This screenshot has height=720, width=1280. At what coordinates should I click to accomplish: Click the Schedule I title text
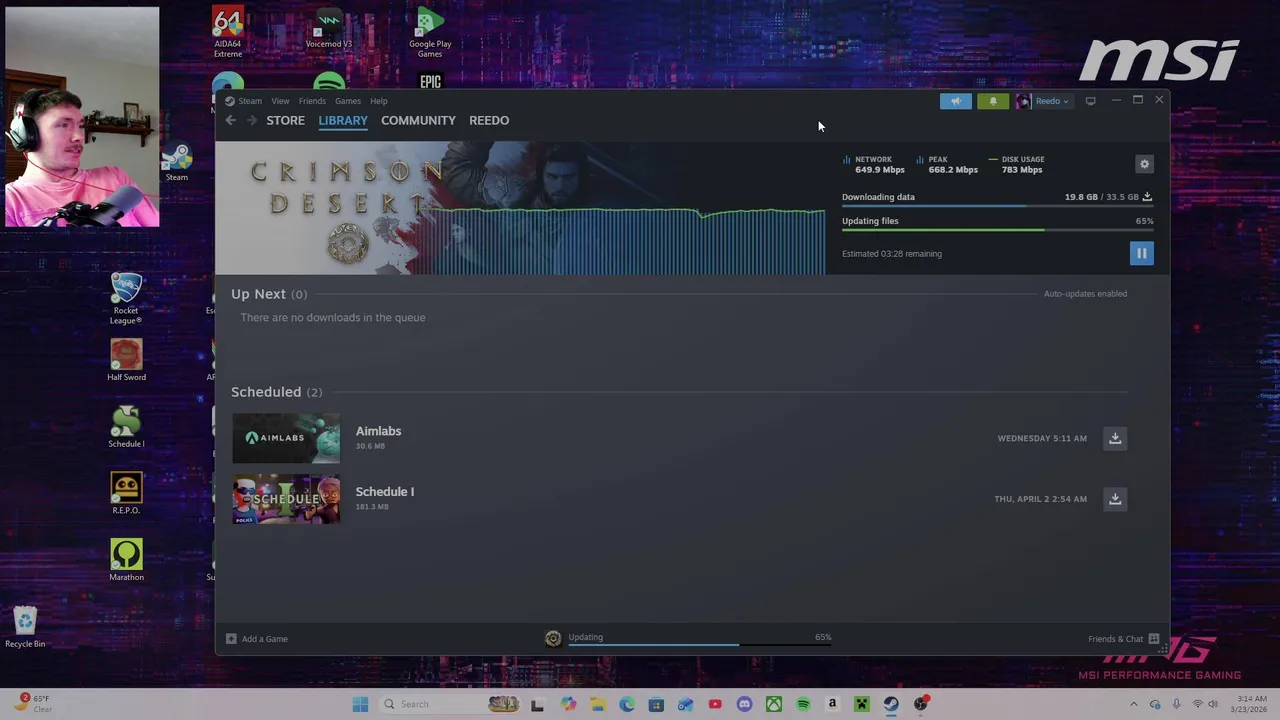384,492
